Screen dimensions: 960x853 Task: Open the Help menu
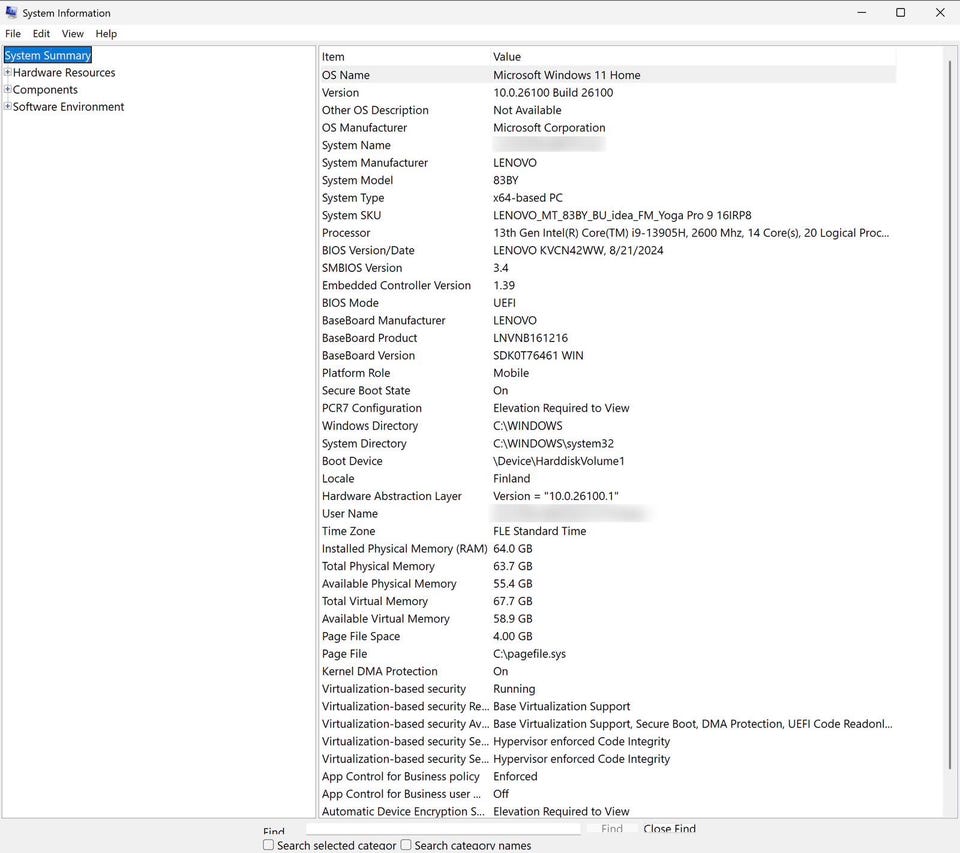pos(106,34)
